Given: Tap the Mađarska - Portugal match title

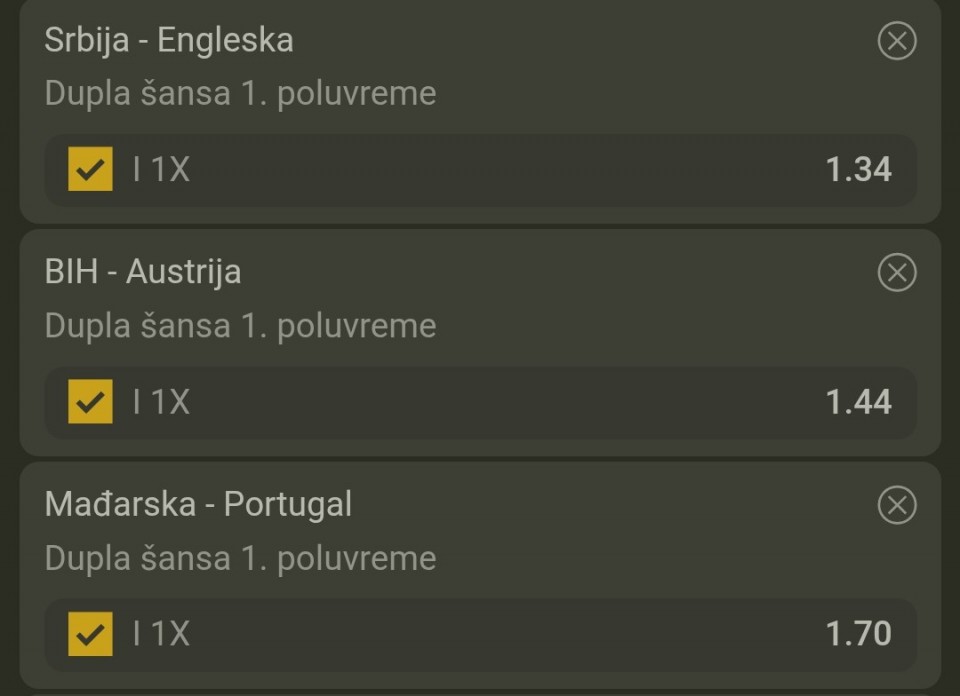Looking at the screenshot, I should (x=198, y=504).
